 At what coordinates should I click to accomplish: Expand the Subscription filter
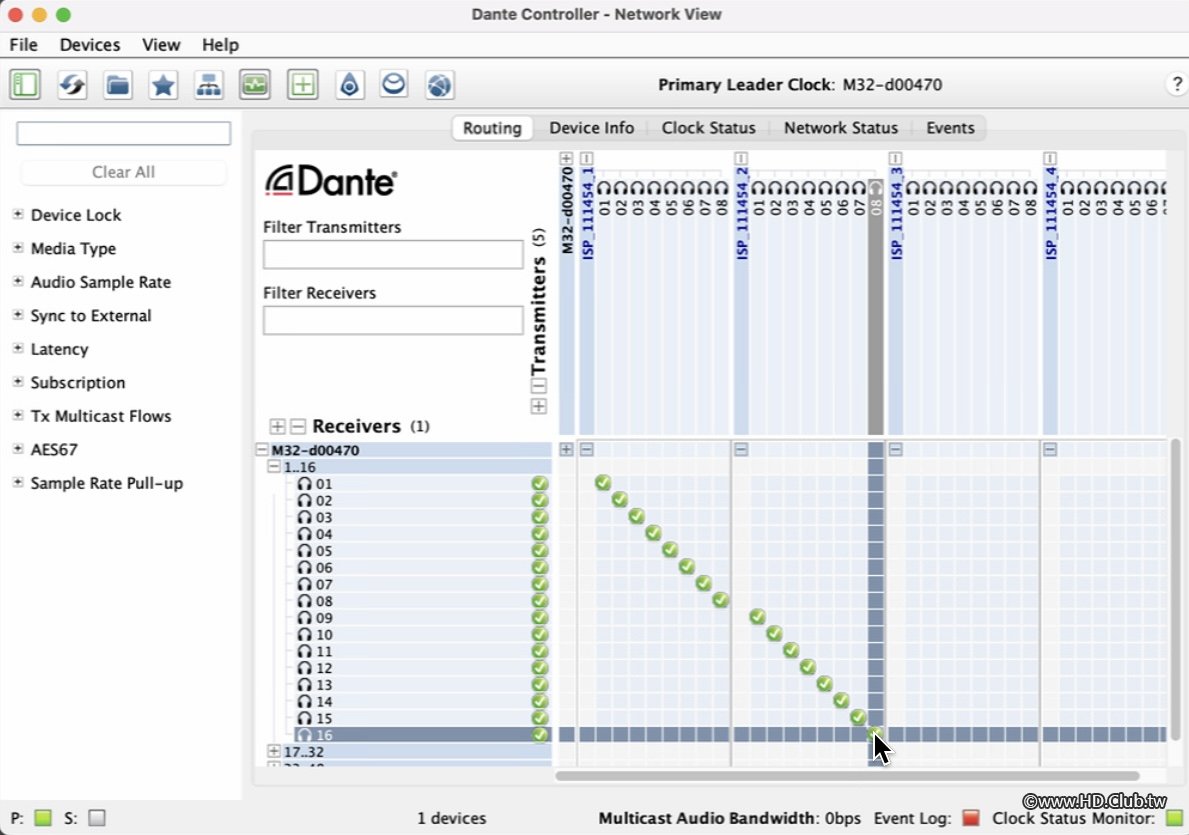point(17,382)
